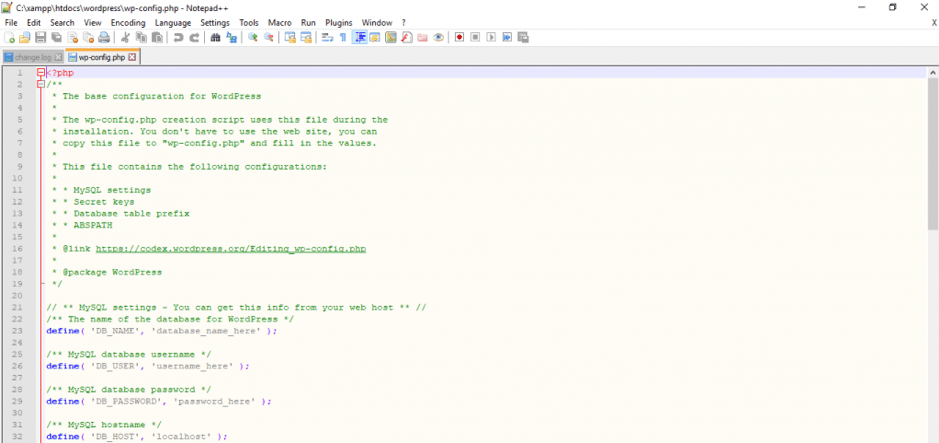This screenshot has height=443, width=939.
Task: Open the Macro menu
Action: [x=280, y=23]
